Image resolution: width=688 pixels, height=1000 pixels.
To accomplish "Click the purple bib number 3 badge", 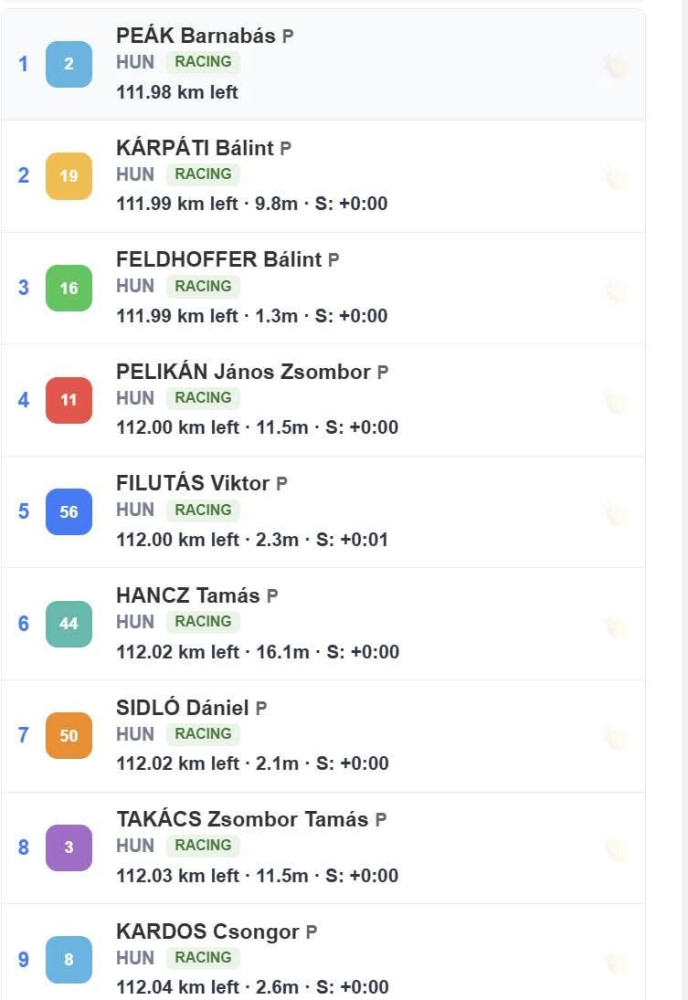I will pyautogui.click(x=69, y=848).
